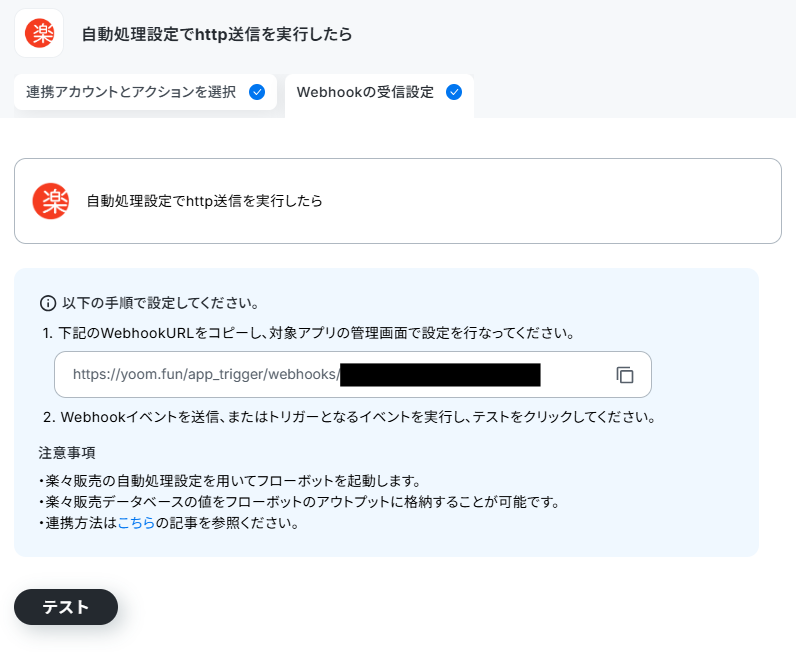Screen dimensions: 796x652
Task: Select the trigger card text 自動処理設定でhttp送信を実行したら
Action: click(x=205, y=201)
